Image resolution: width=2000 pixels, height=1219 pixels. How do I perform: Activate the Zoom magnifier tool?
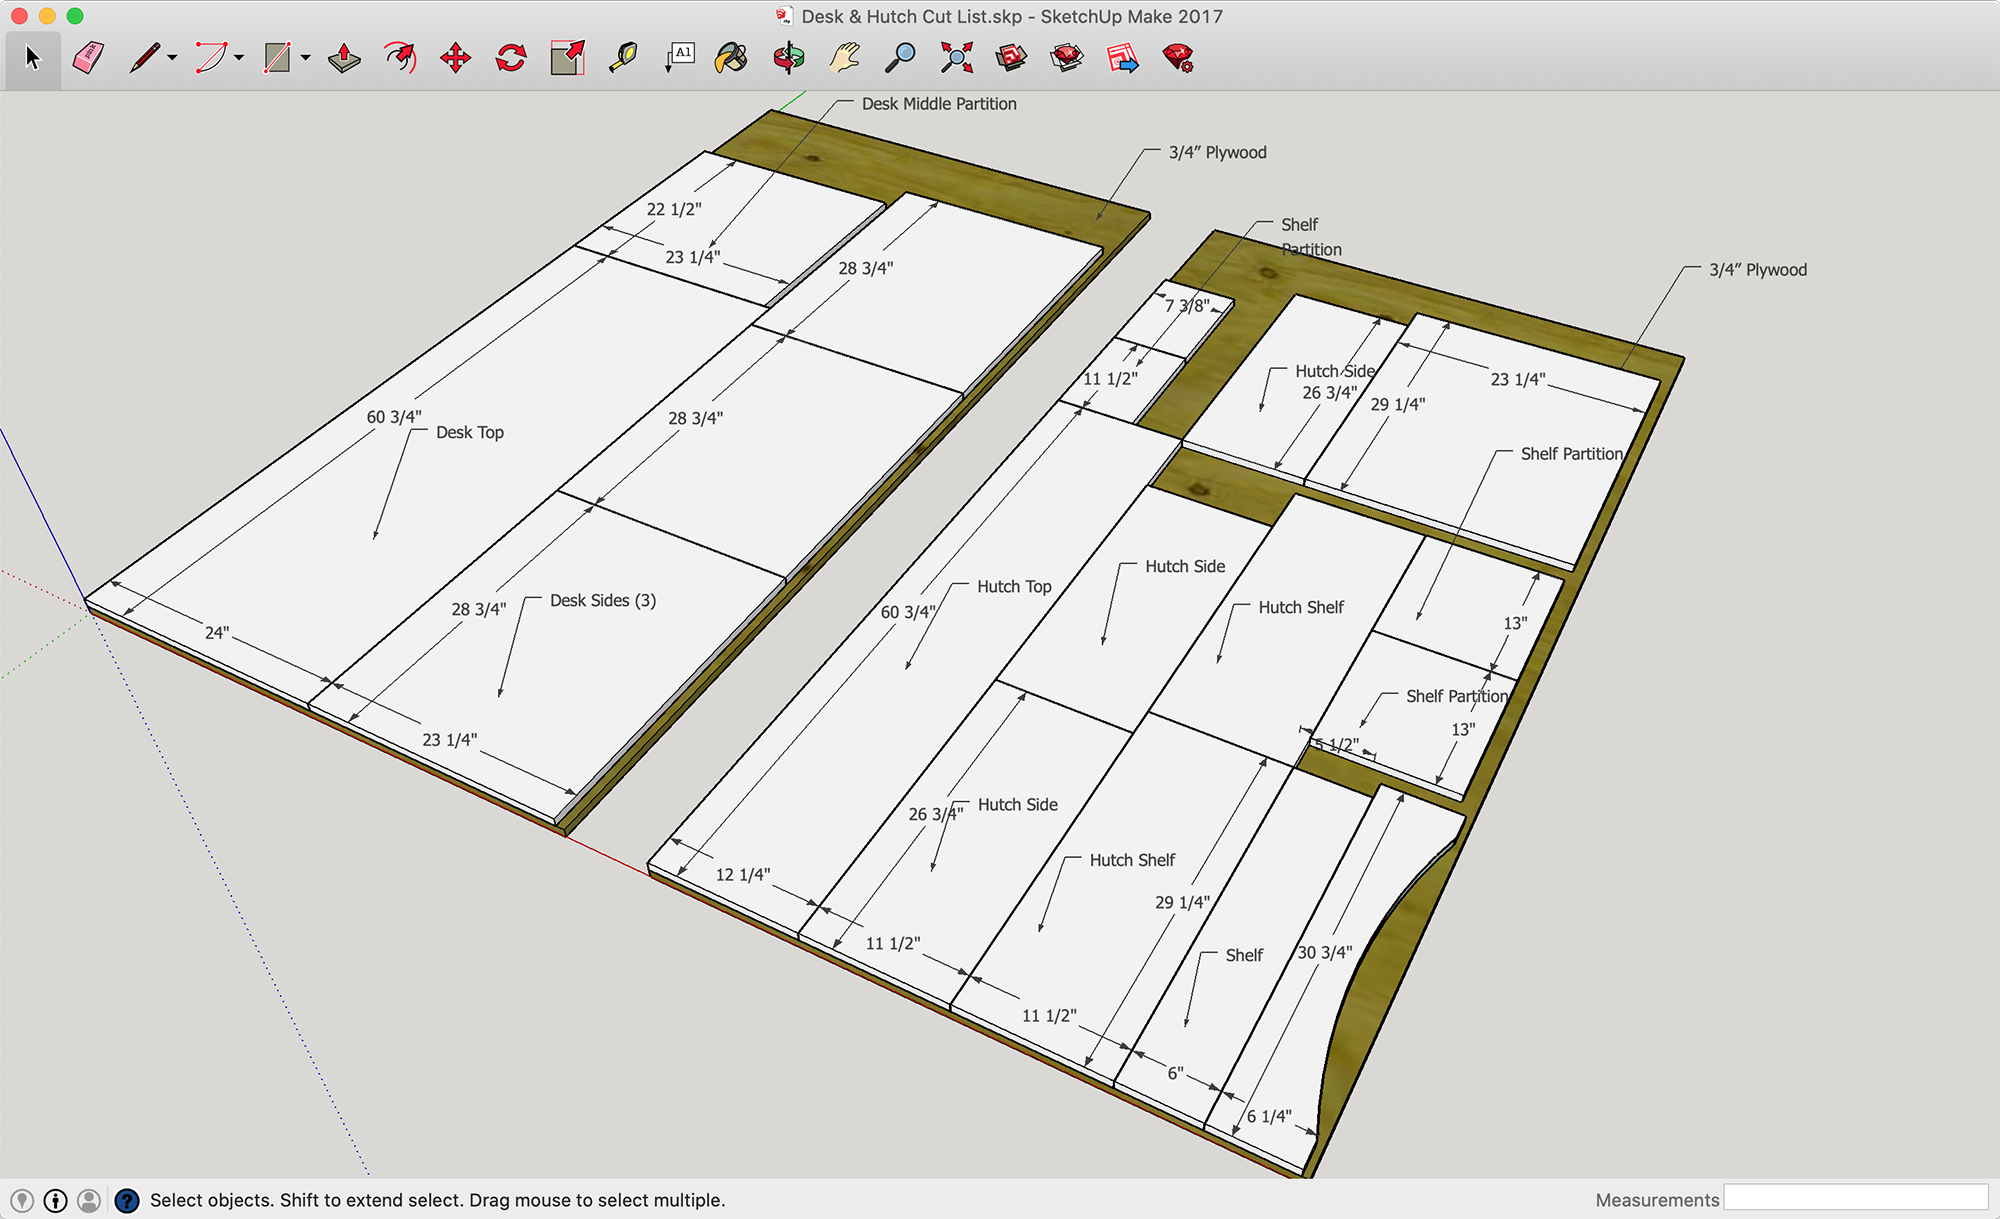click(x=900, y=58)
